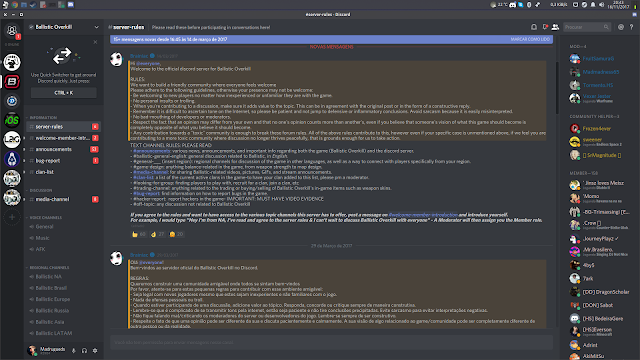Image resolution: width=640 pixels, height=360 pixels.
Task: Open the LBC server icon
Action: click(12, 140)
